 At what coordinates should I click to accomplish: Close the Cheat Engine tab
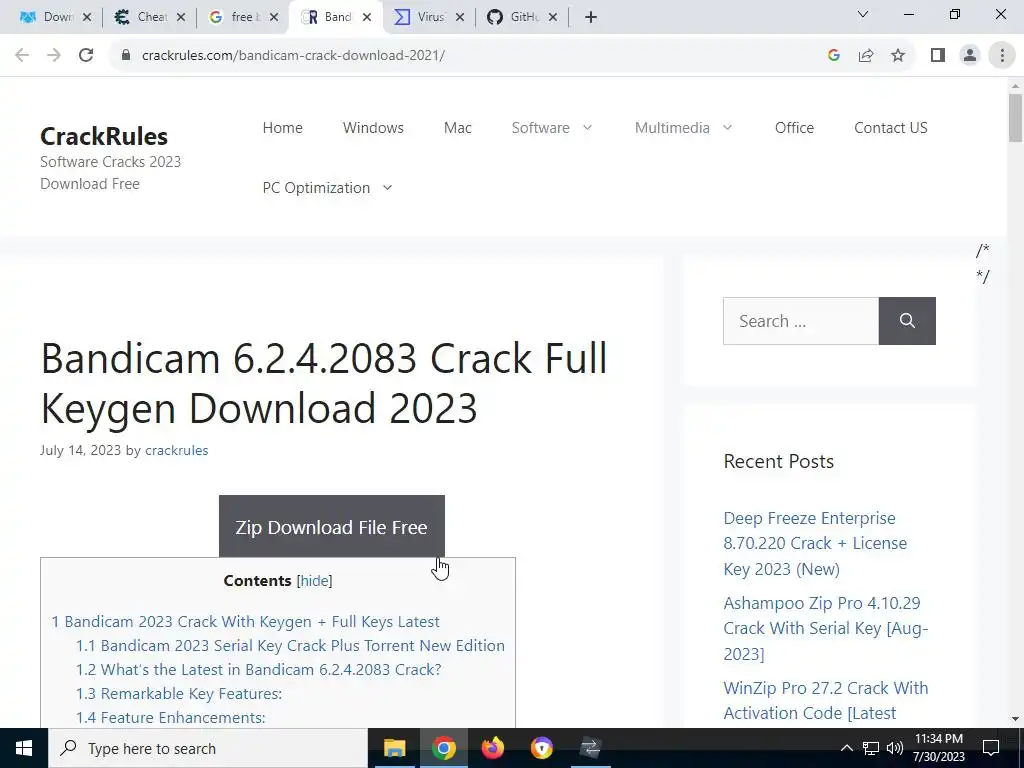(x=181, y=17)
